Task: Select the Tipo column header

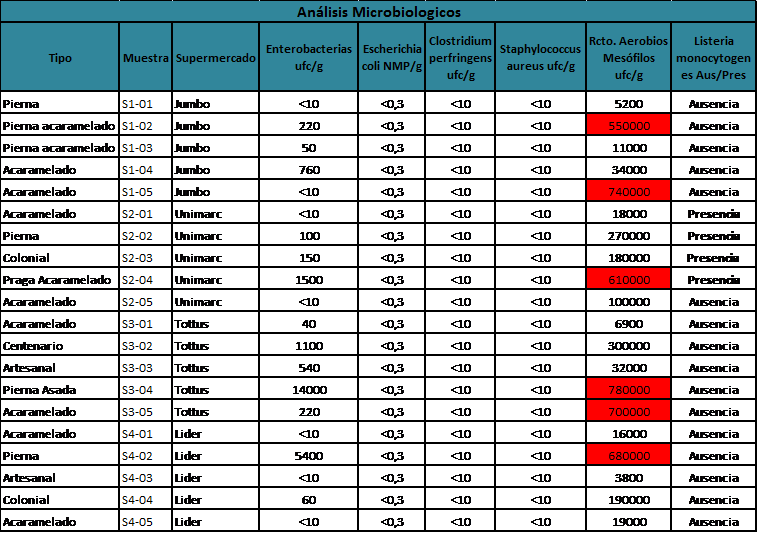Action: (60, 58)
